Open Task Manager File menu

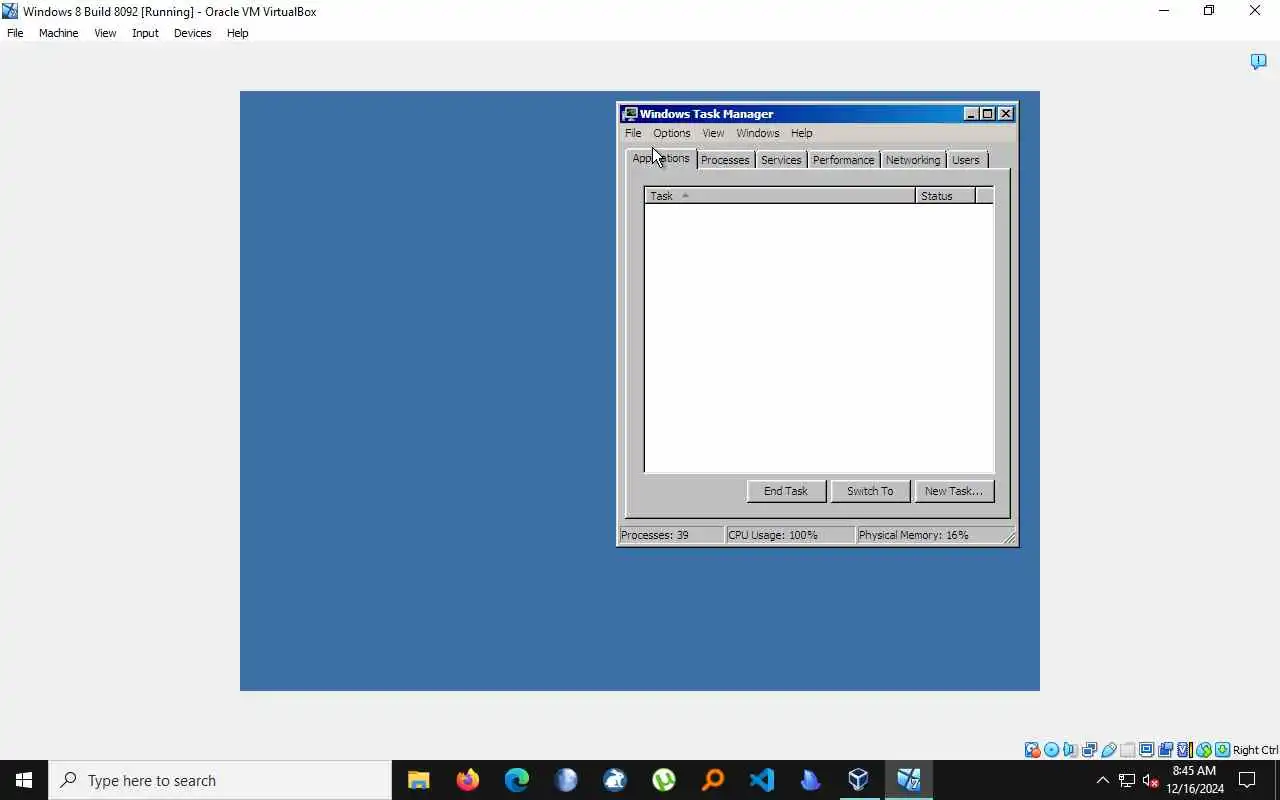click(633, 133)
